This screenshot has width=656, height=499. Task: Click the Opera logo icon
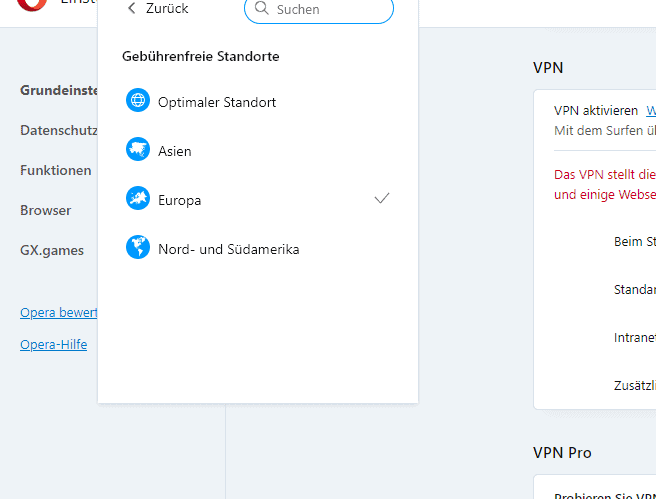click(x=32, y=5)
